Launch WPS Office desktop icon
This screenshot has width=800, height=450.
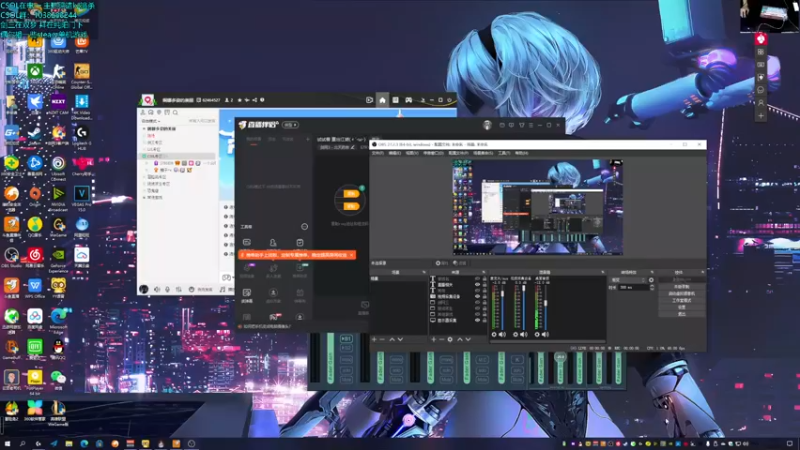35,288
